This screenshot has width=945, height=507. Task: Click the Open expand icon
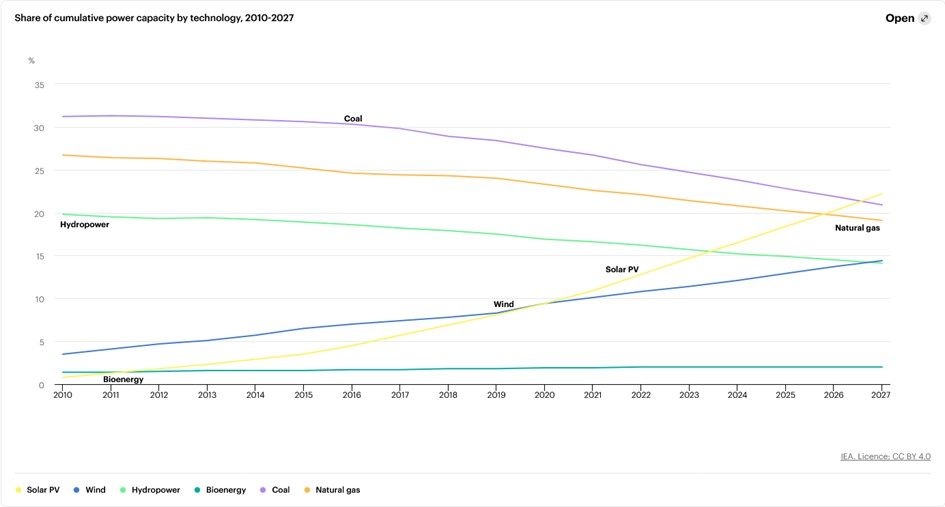(x=925, y=19)
